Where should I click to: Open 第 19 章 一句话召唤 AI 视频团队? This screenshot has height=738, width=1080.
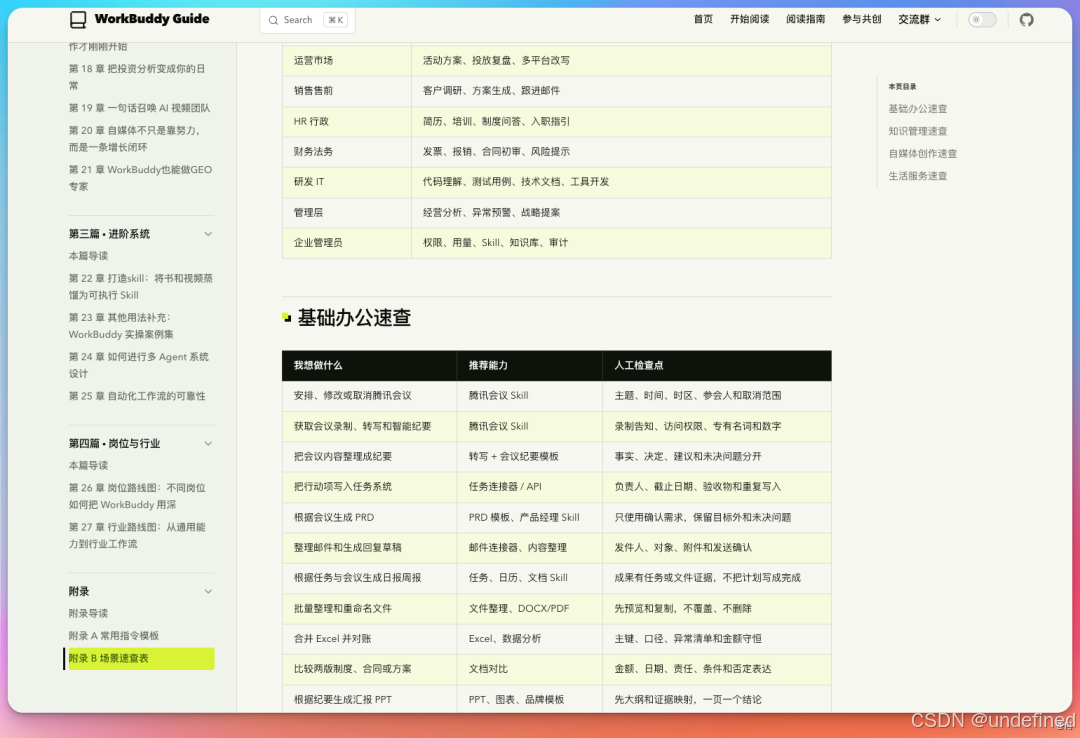[x=139, y=108]
